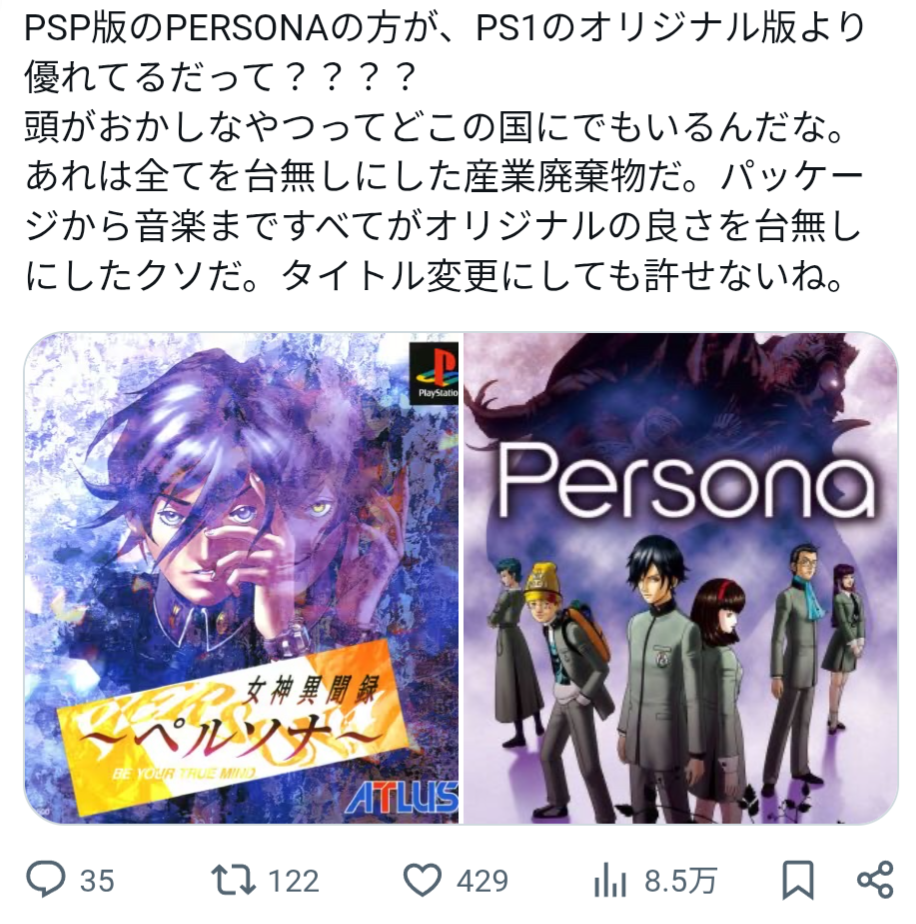Open the share icon menu
Screen dimensions: 916x924
875,880
